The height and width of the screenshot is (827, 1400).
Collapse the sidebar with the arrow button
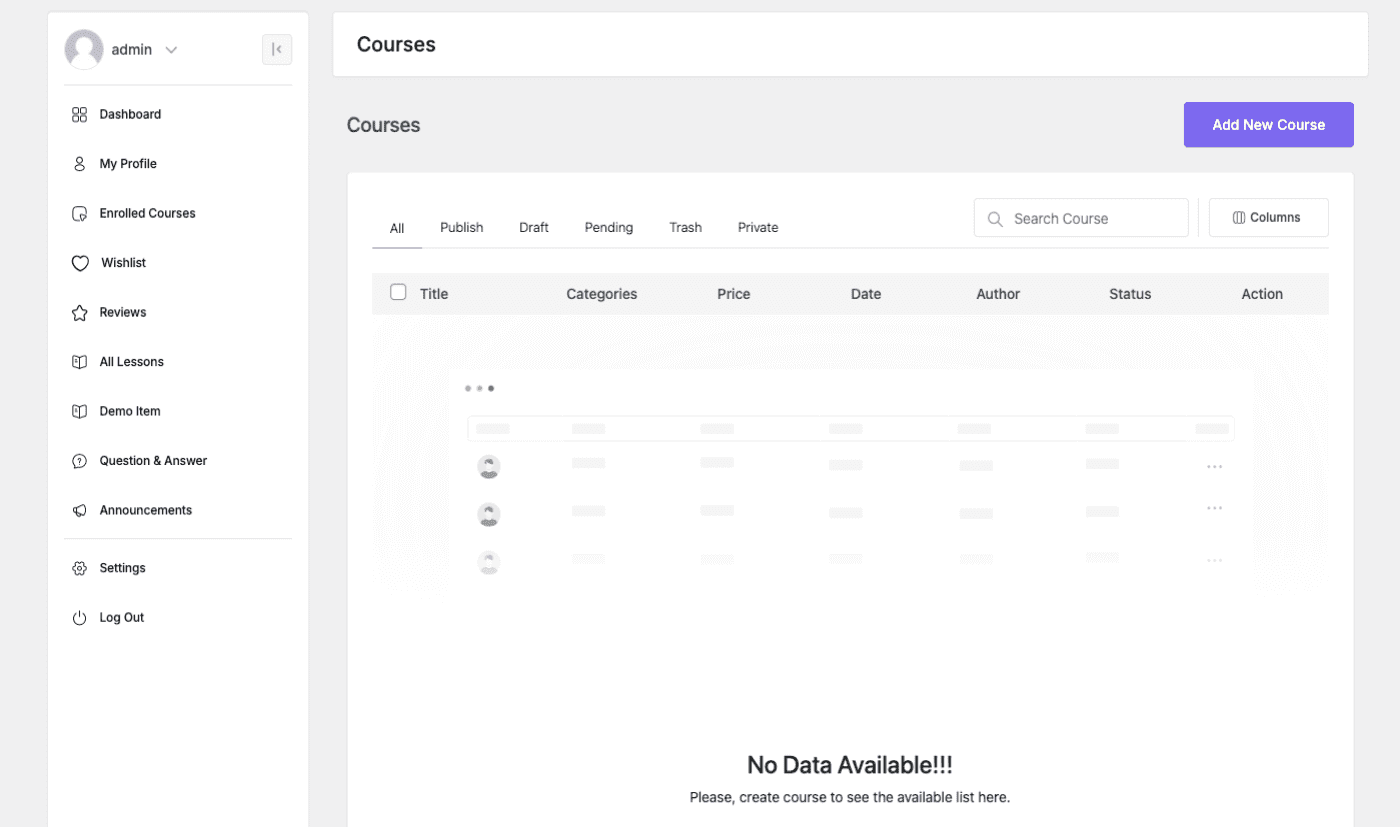pos(277,50)
